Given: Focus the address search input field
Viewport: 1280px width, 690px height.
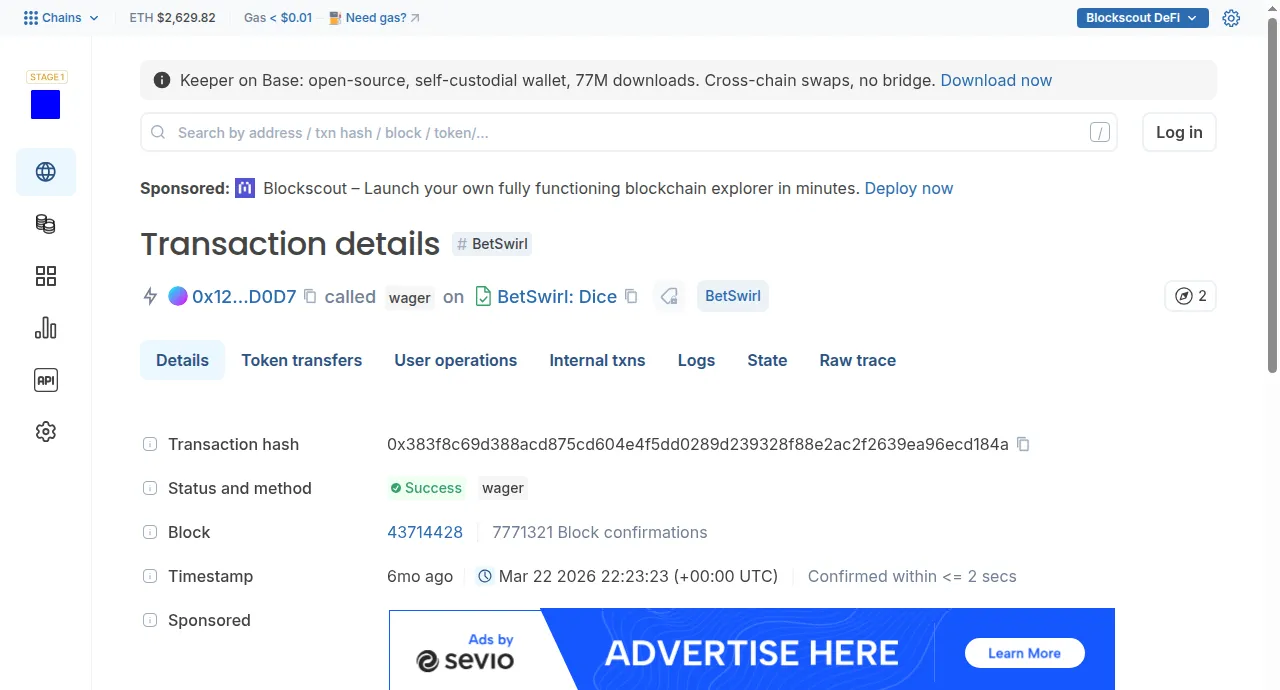Looking at the screenshot, I should pyautogui.click(x=628, y=132).
